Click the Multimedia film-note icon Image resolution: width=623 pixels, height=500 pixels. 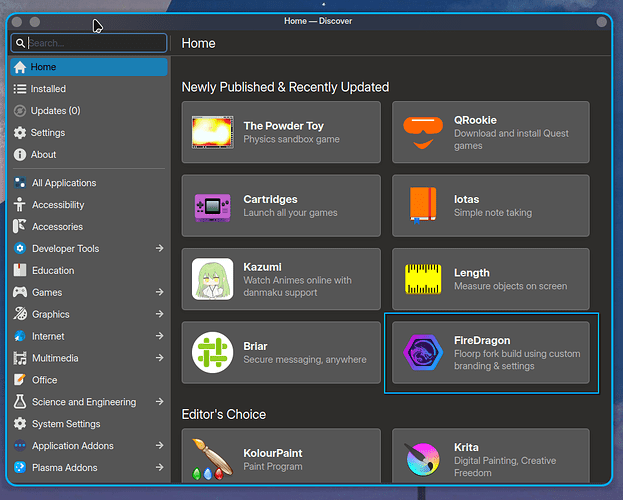[20, 358]
